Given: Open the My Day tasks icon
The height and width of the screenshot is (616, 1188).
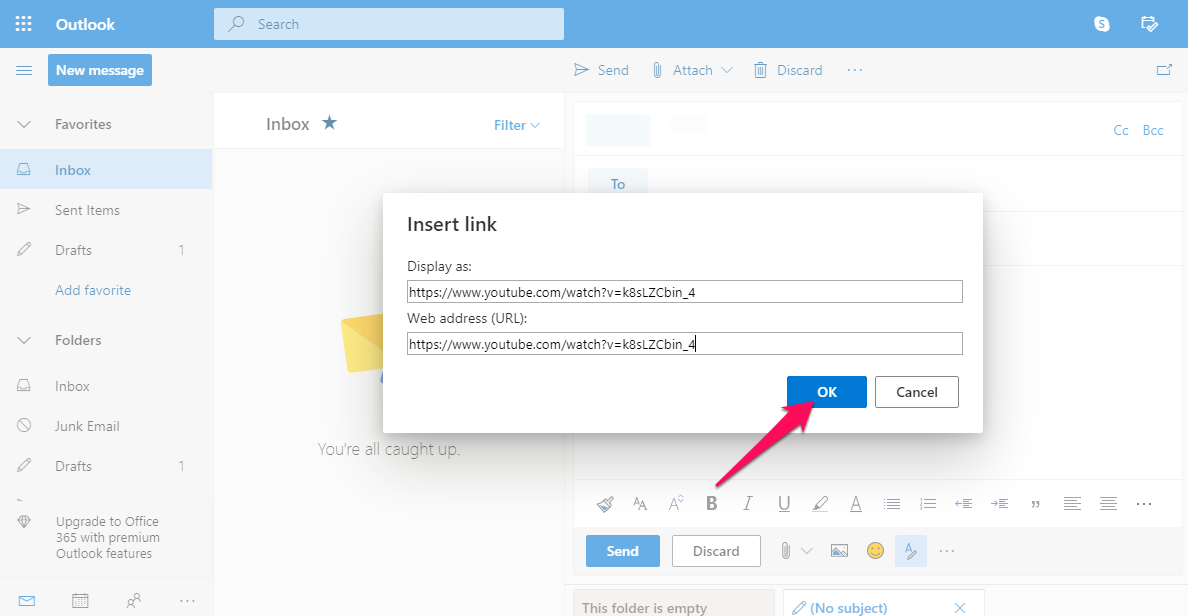Looking at the screenshot, I should click(1149, 24).
